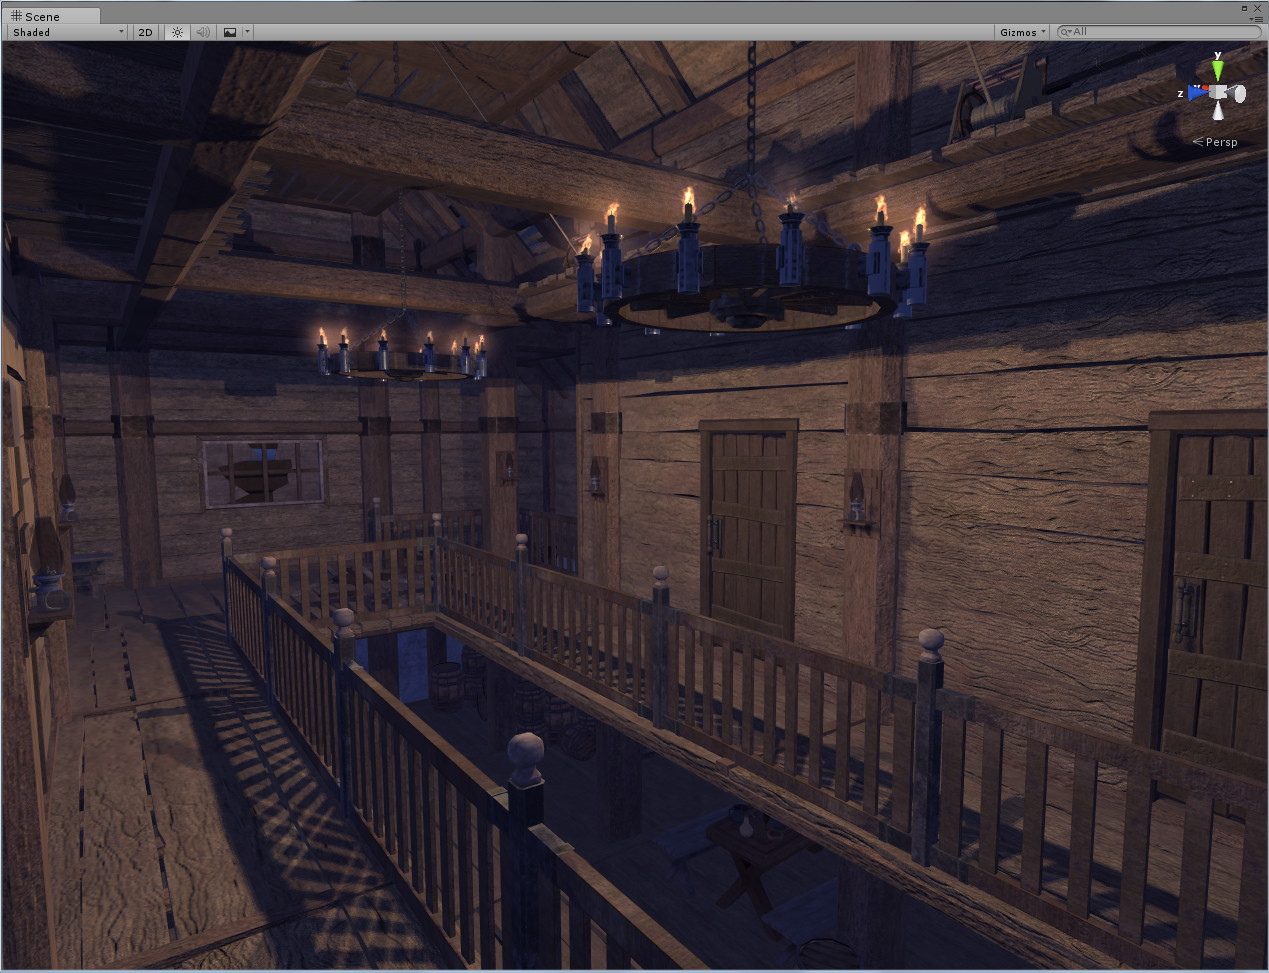Screen dimensions: 1269x973
Task: Open search type magnifier dropdown
Action: [x=1066, y=32]
